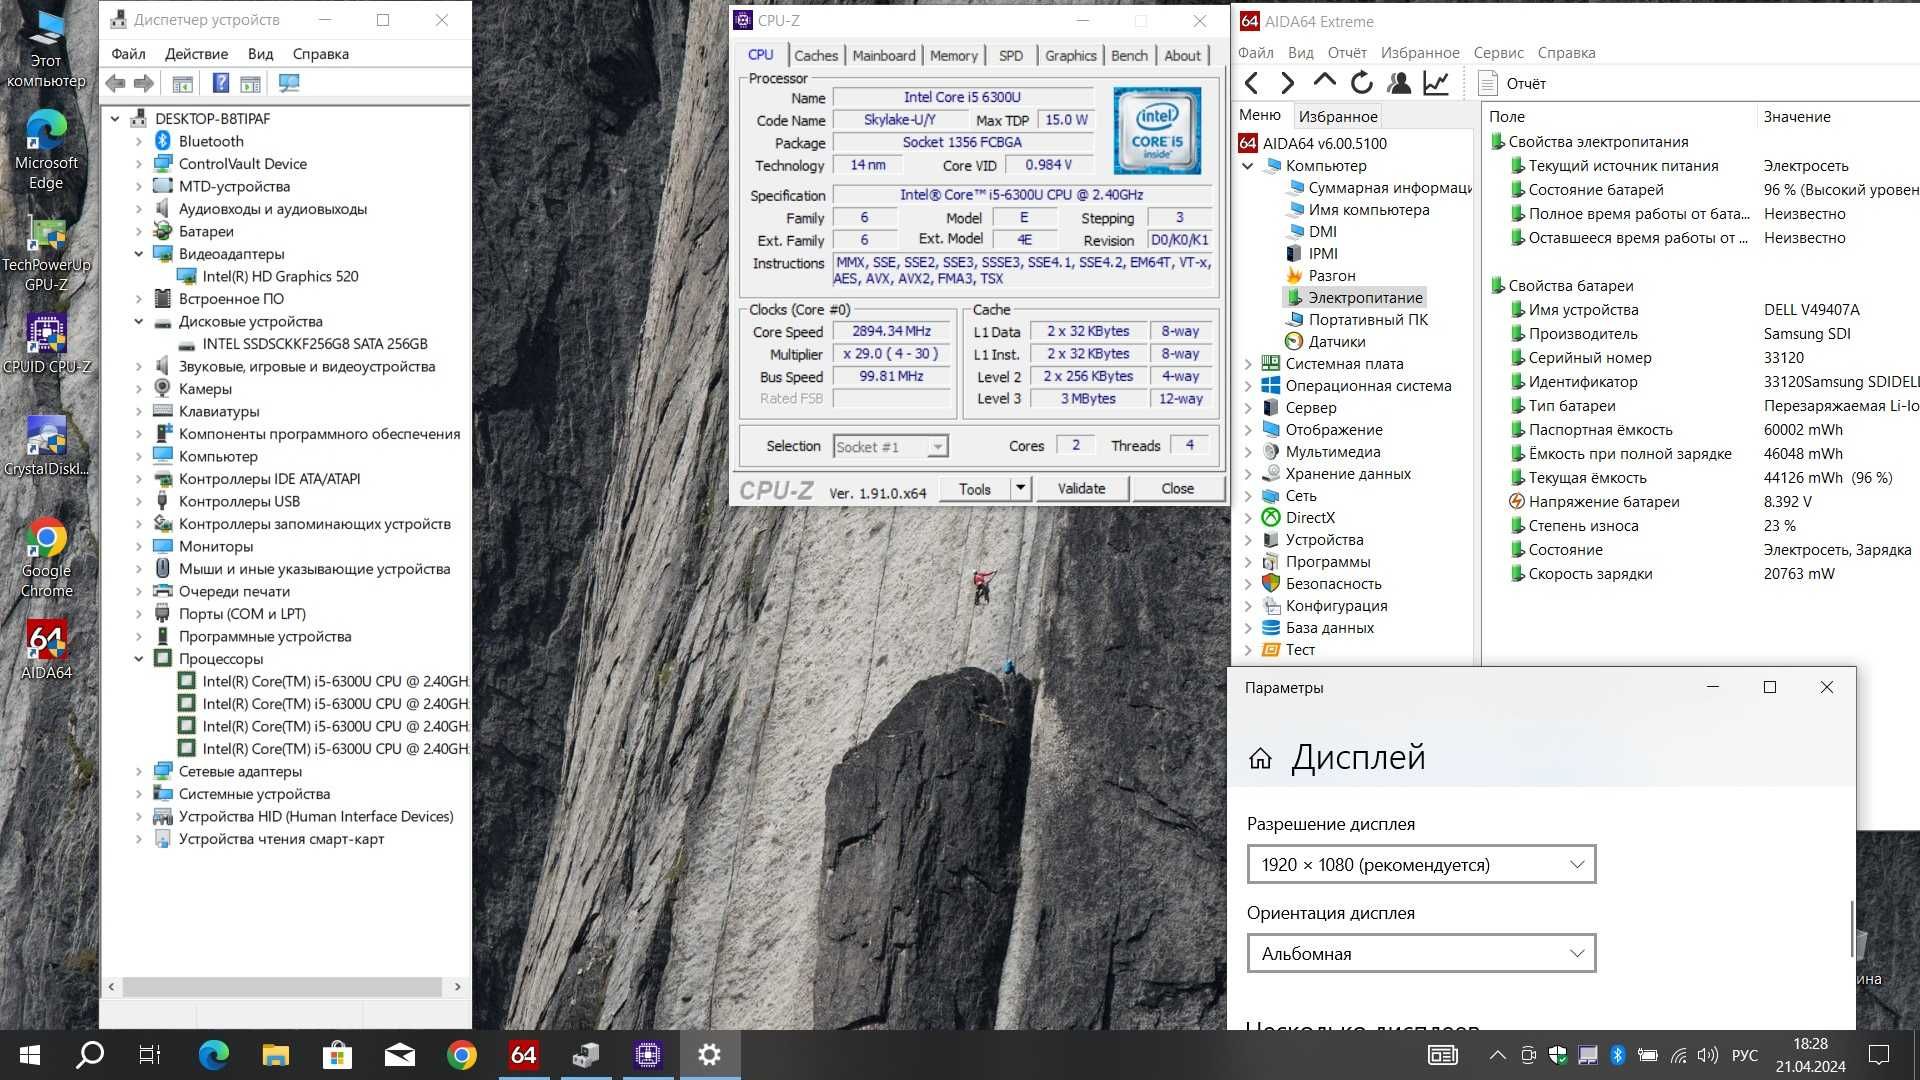
Task: Click Device Manager back arrow toolbar icon
Action: 116,84
